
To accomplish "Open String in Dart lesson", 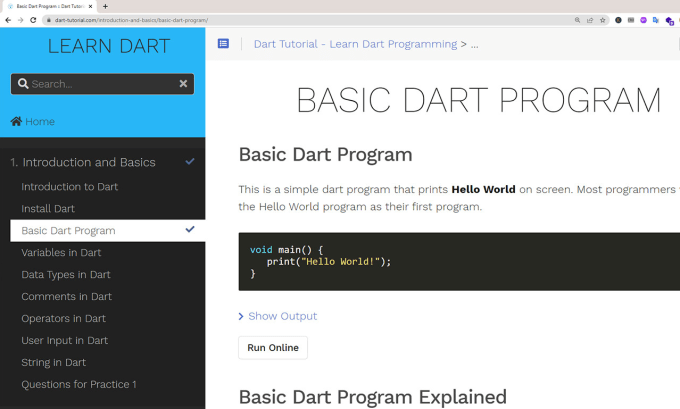I will point(53,363).
